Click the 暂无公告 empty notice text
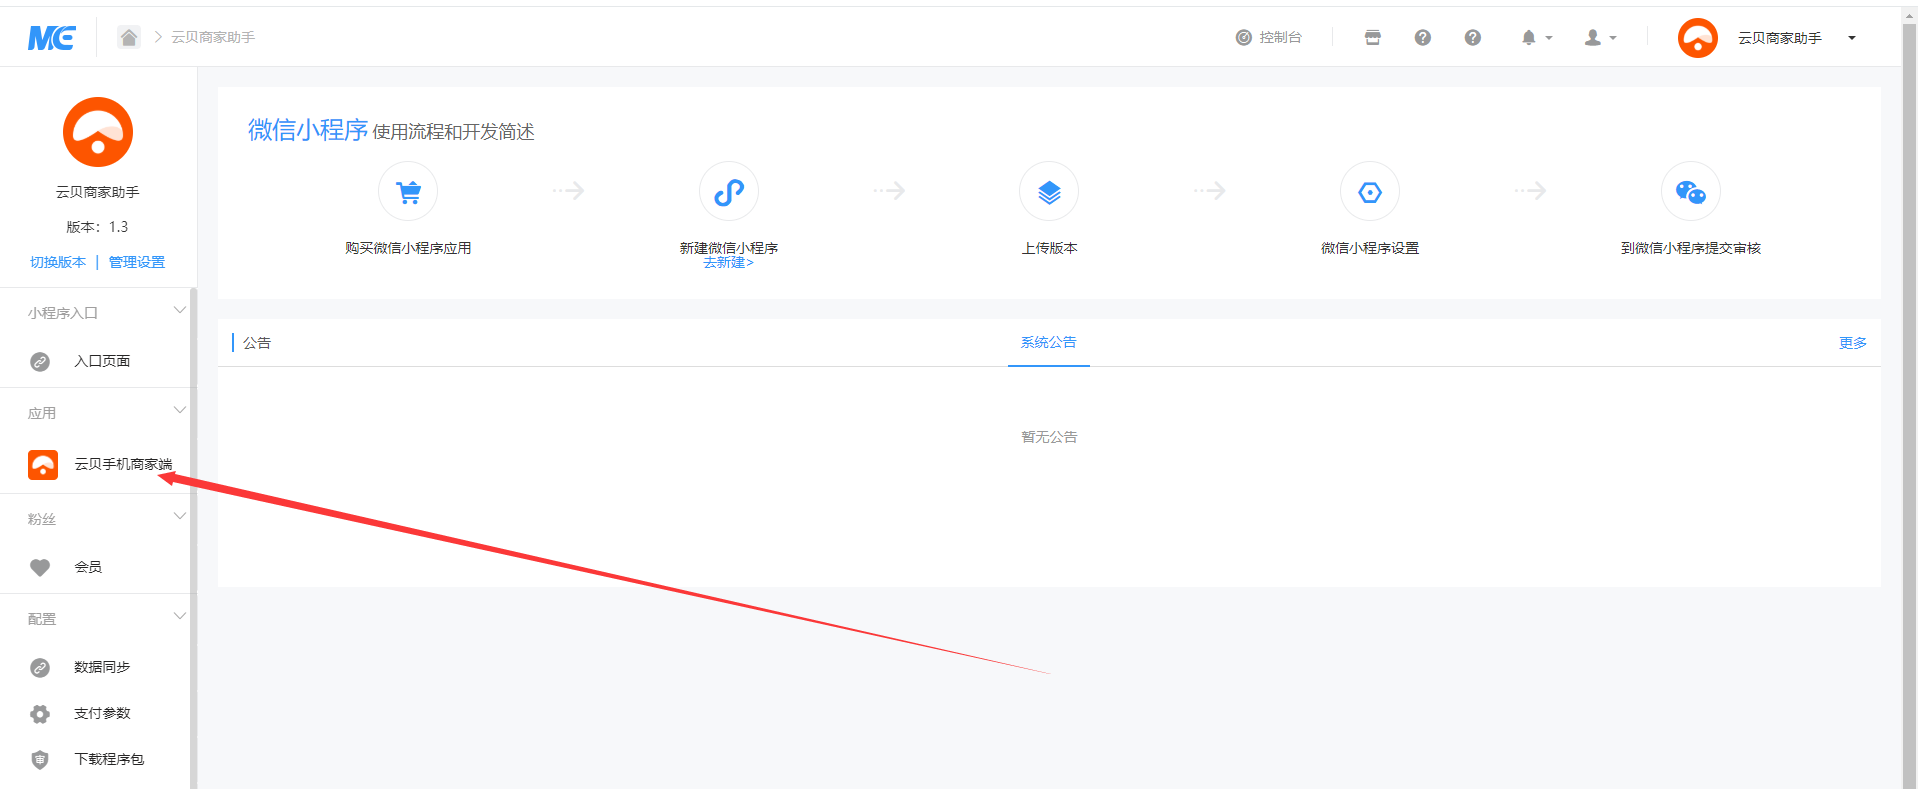 tap(1049, 437)
